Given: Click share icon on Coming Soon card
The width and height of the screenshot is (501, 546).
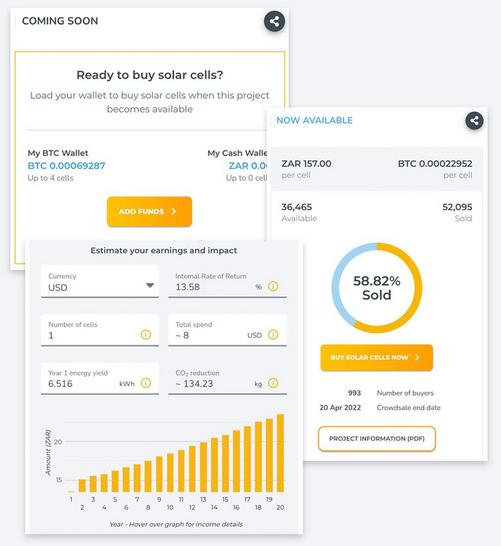Looking at the screenshot, I should click(x=274, y=22).
